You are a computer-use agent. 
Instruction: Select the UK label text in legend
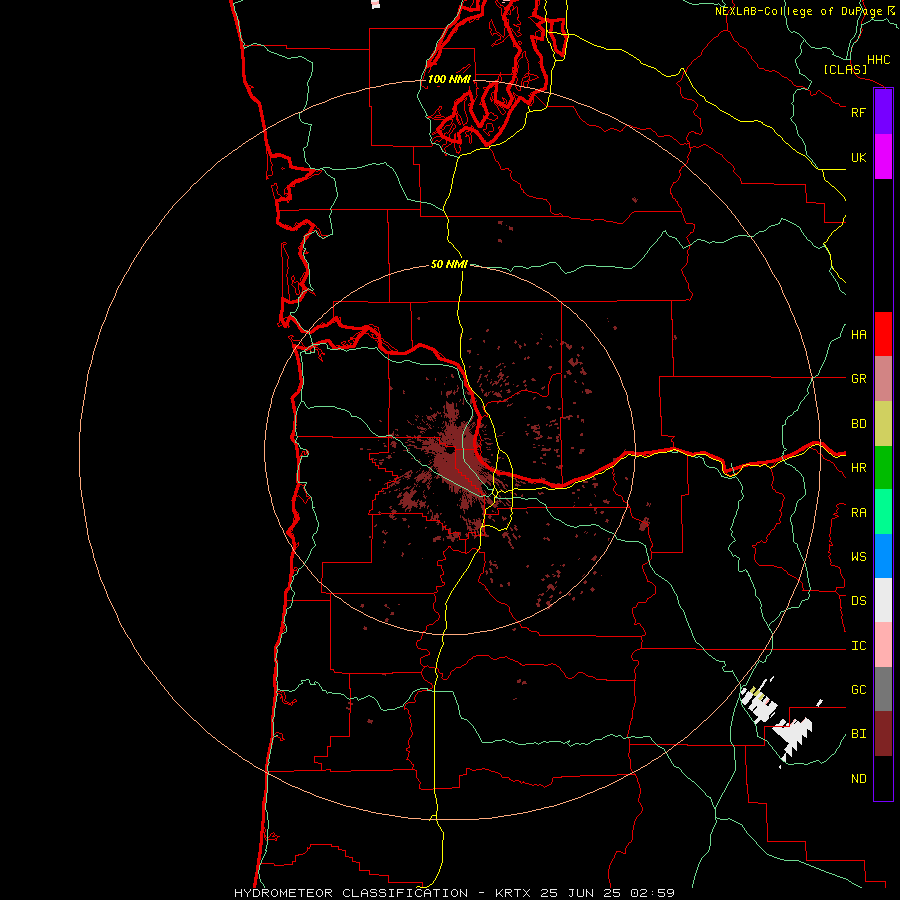[x=859, y=157]
